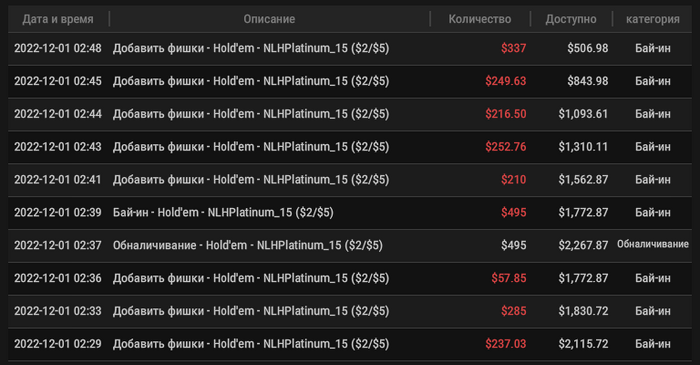
Task: Sort by the Дата и время column header
Action: click(58, 19)
